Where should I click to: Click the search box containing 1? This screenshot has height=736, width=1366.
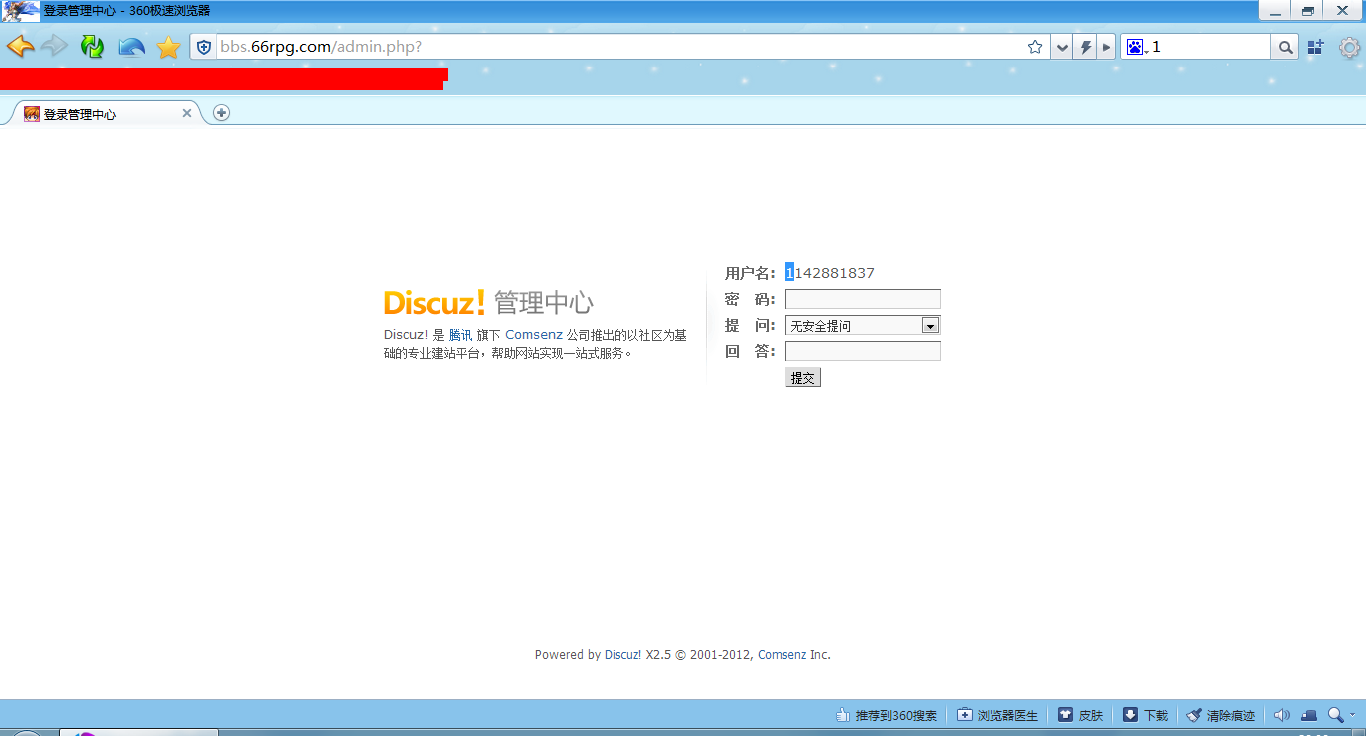pyautogui.click(x=1209, y=47)
